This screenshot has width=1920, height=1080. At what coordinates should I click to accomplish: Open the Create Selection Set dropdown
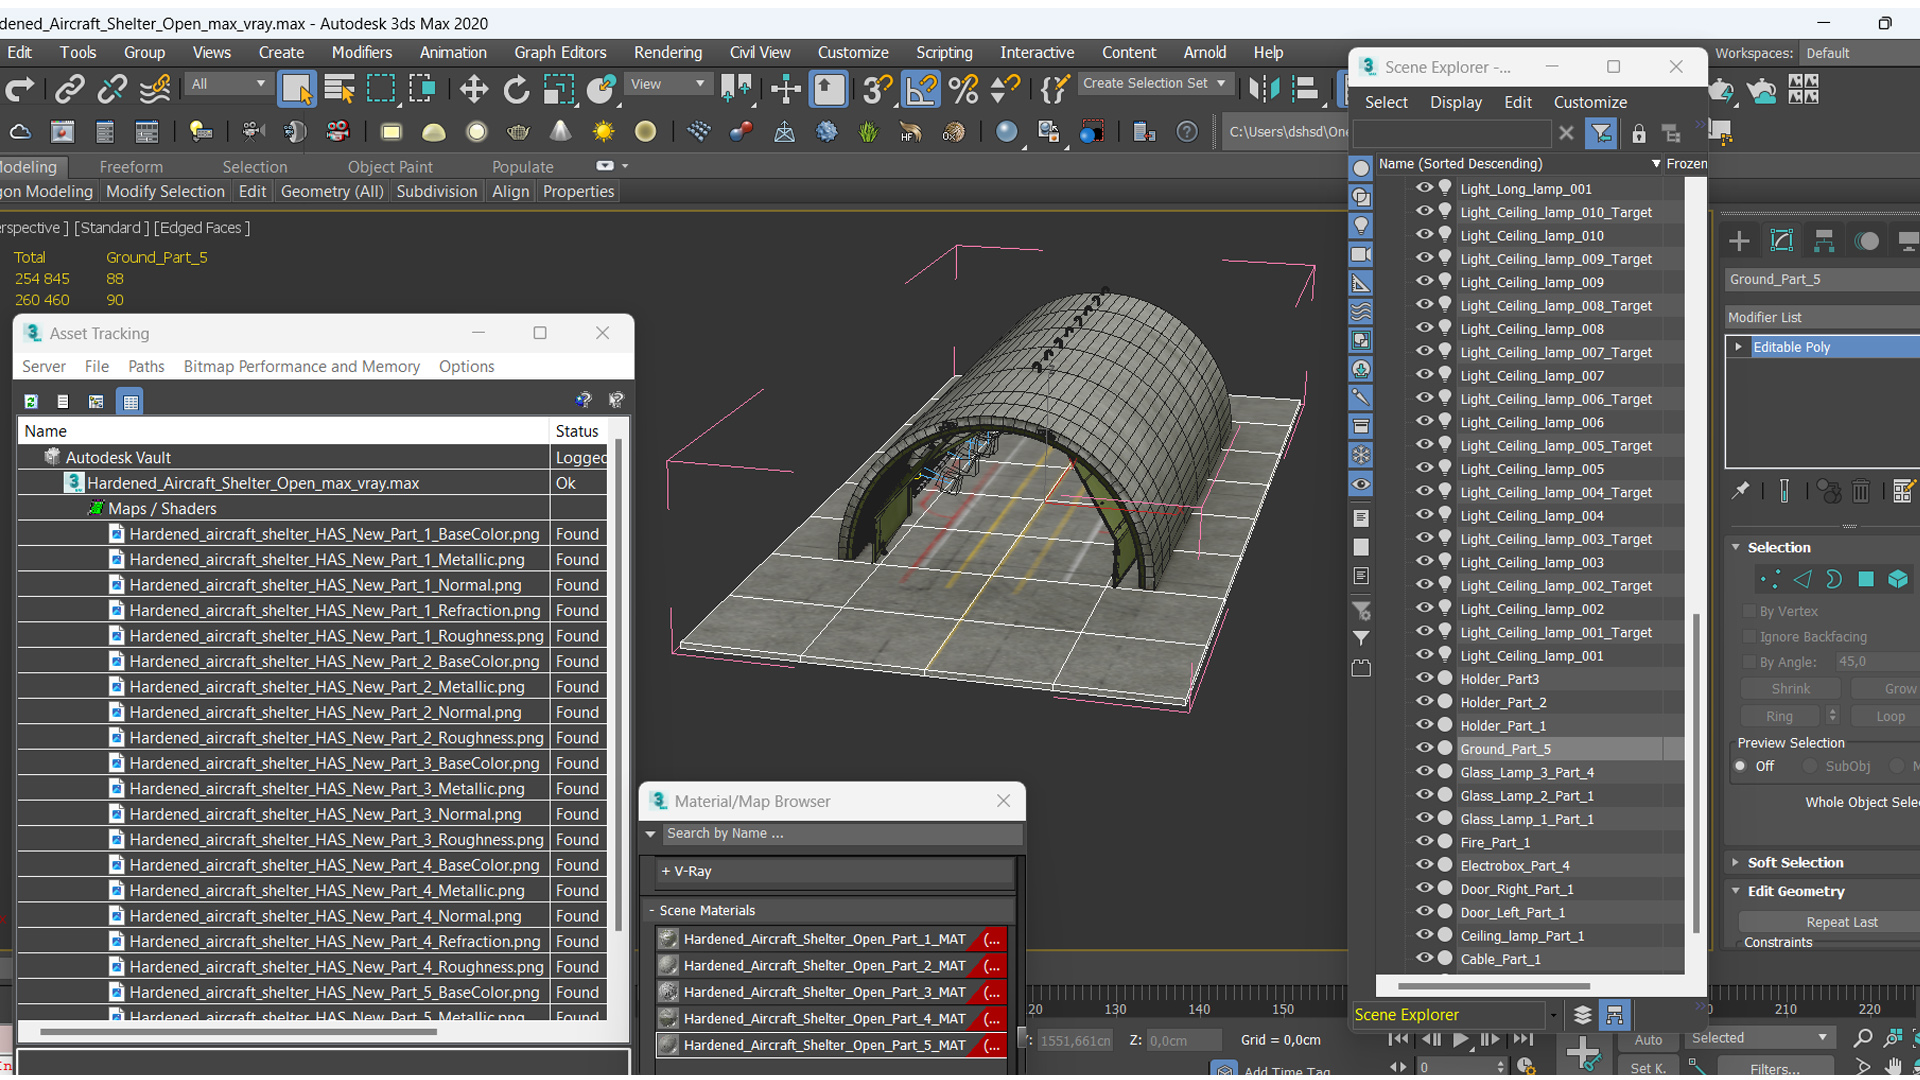click(x=1154, y=84)
